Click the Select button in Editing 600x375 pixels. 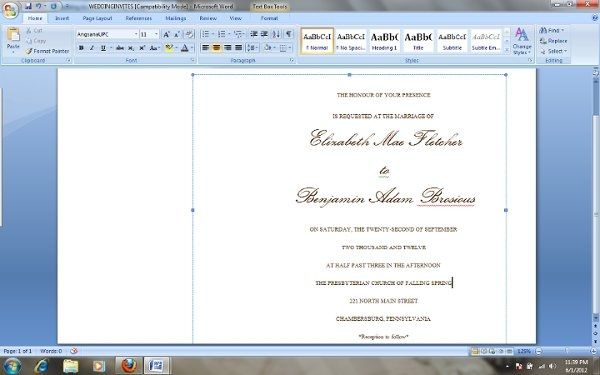pyautogui.click(x=553, y=51)
